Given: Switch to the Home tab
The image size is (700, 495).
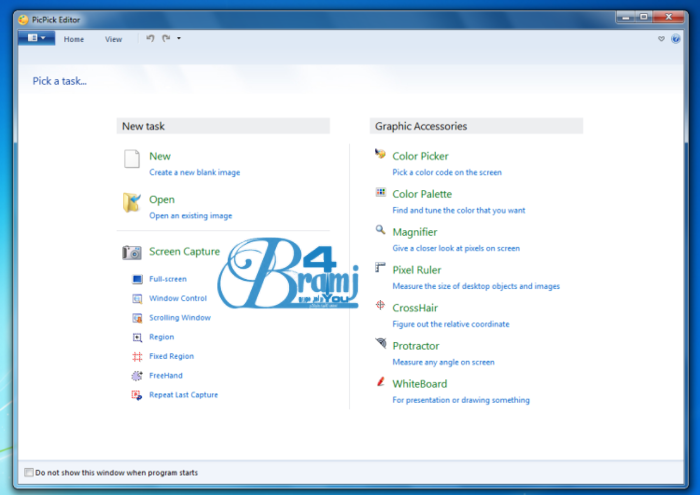Looking at the screenshot, I should point(74,39).
